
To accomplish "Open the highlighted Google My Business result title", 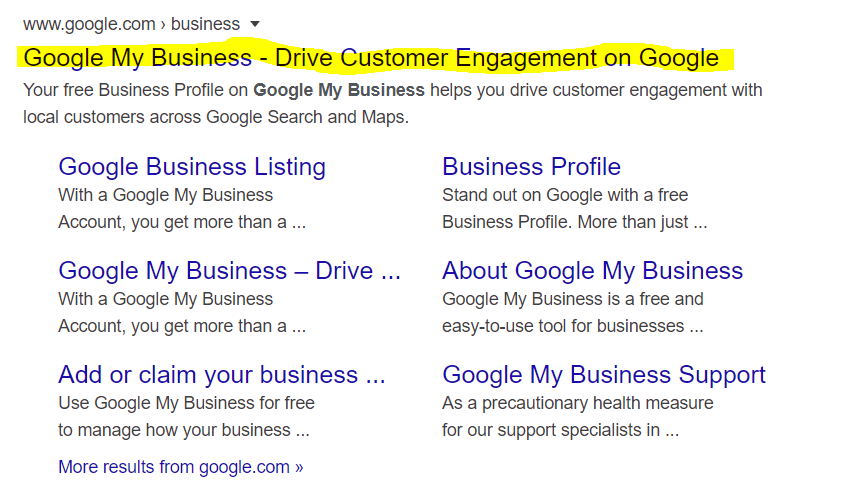I will coord(371,58).
